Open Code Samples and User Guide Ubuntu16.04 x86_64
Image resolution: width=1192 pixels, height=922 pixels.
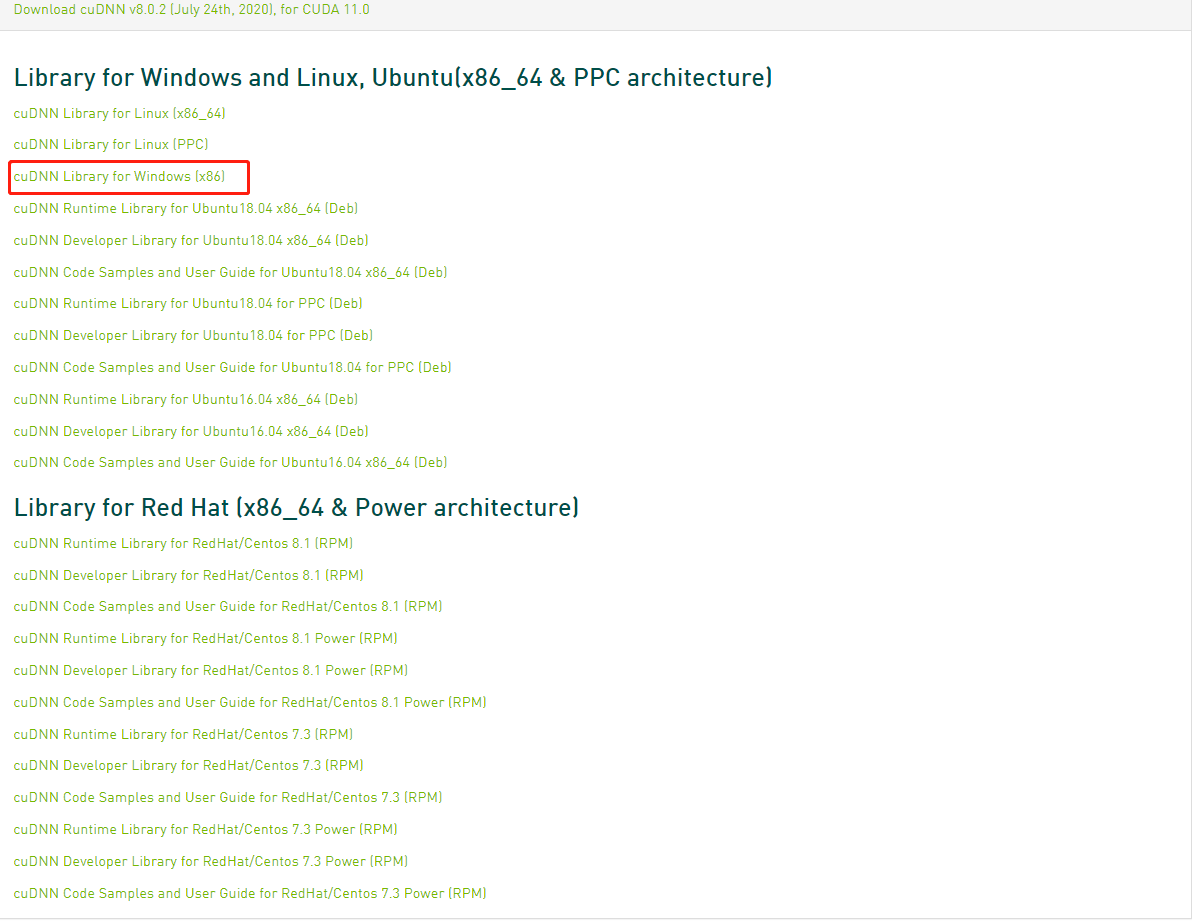coord(230,462)
